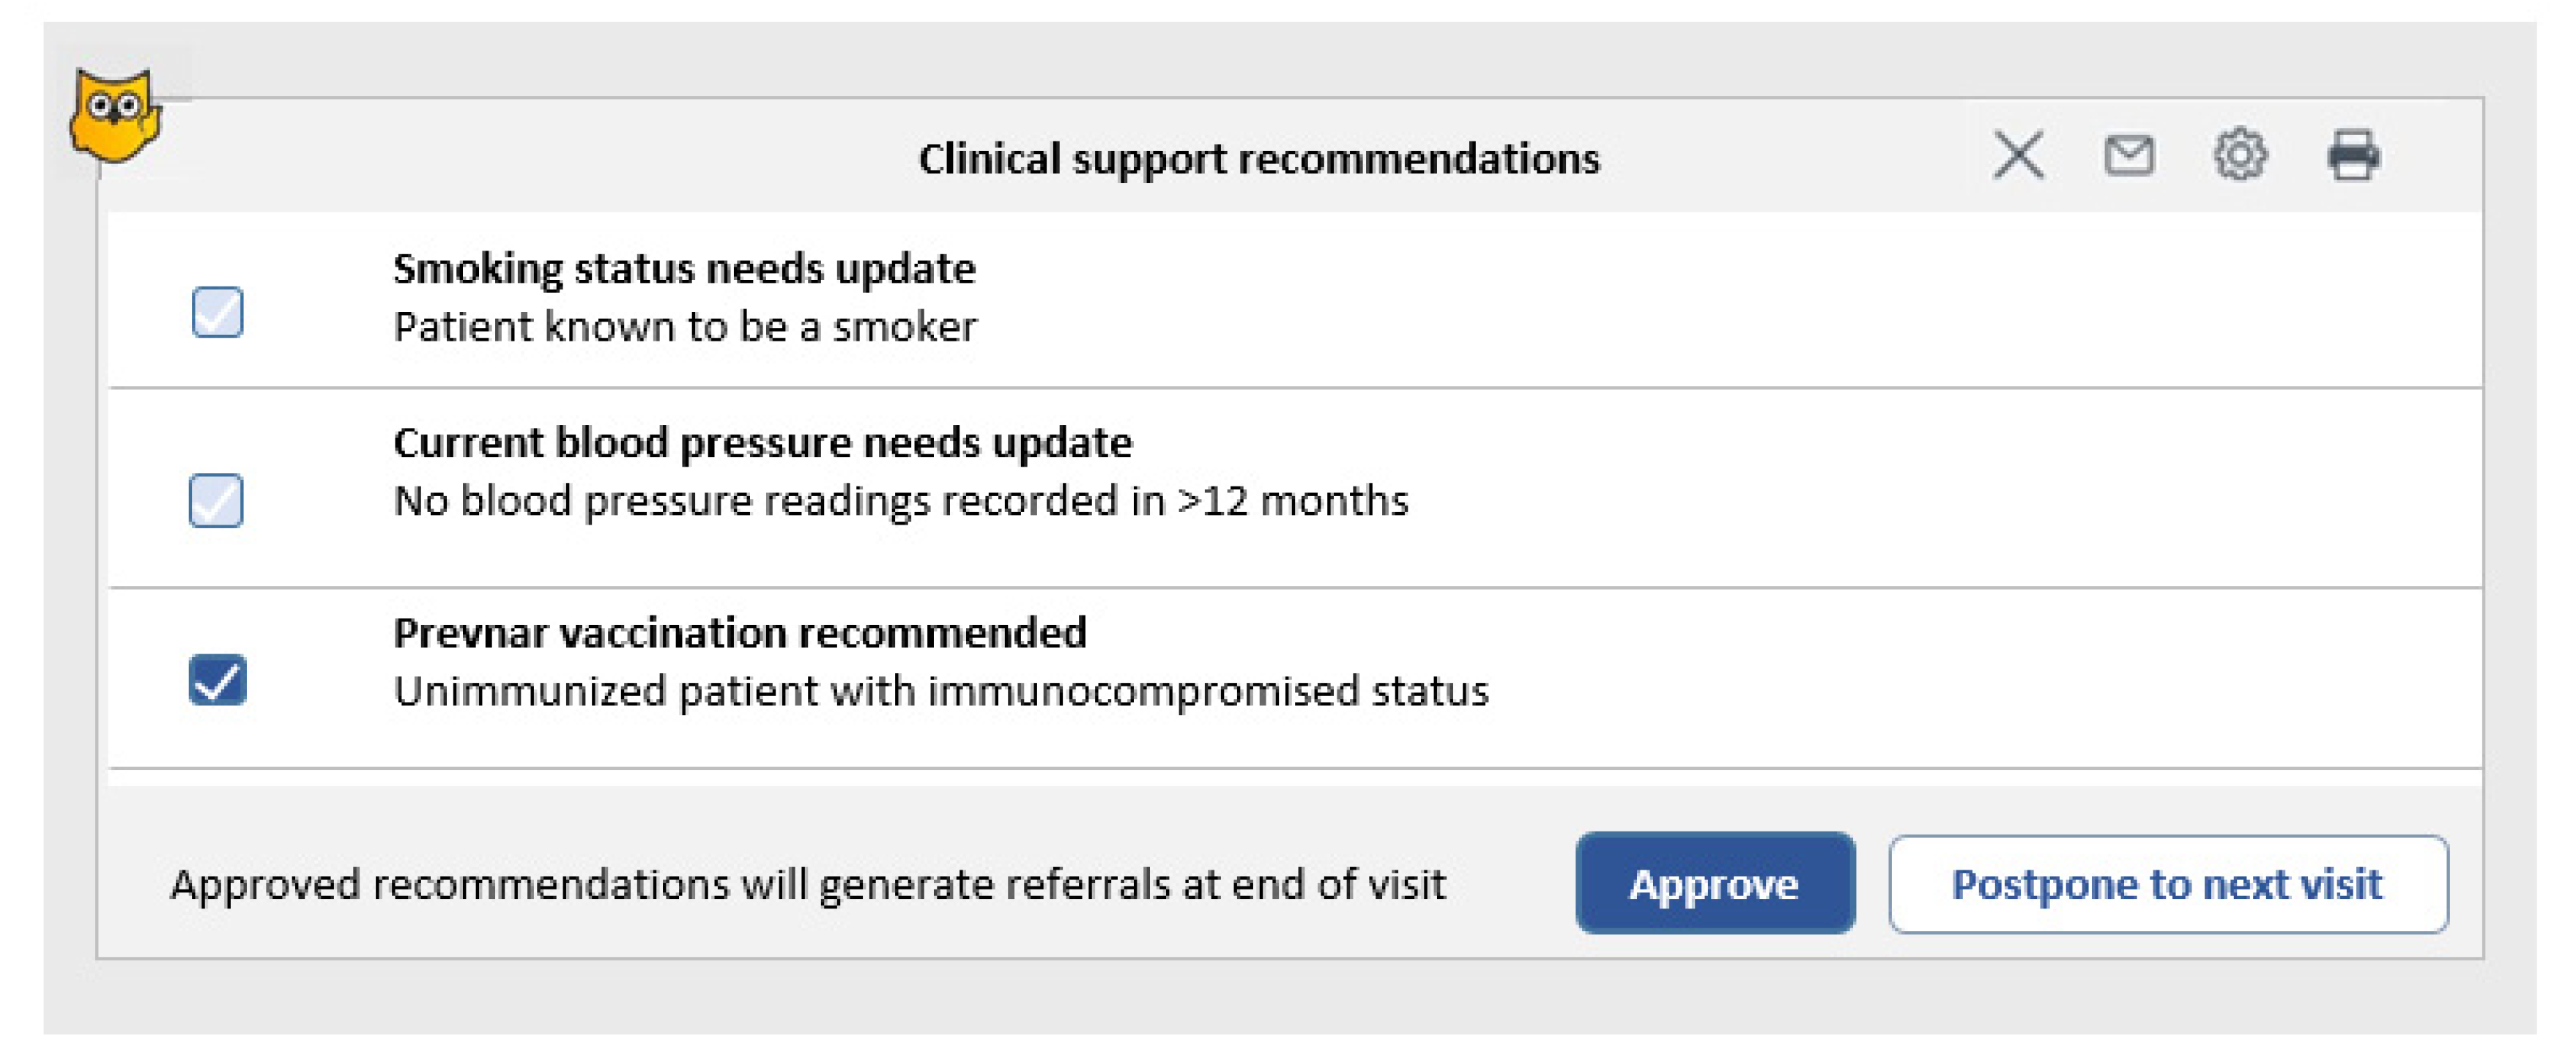2576x1055 pixels.
Task: Click 'Unimmunized patient with immunocompromised status' text
Action: pos(941,691)
